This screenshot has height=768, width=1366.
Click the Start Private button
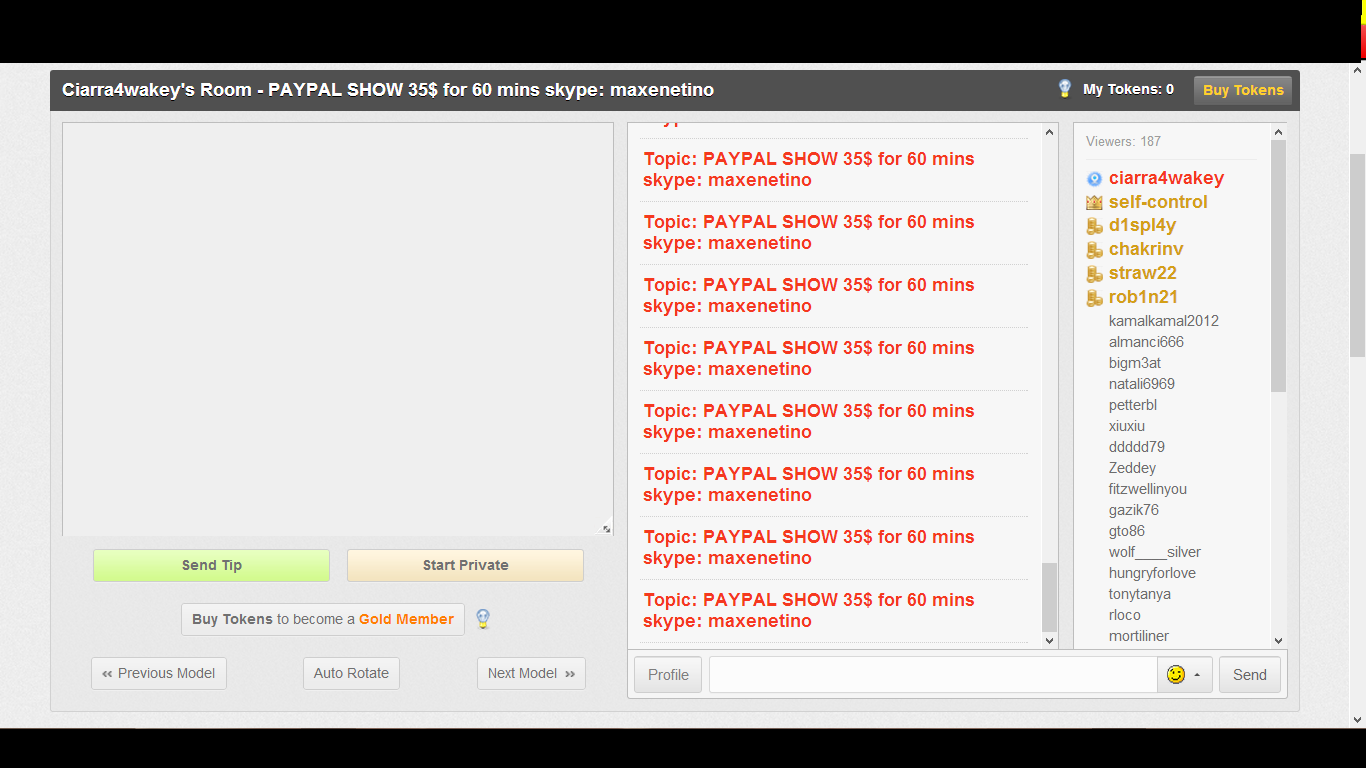tap(465, 565)
